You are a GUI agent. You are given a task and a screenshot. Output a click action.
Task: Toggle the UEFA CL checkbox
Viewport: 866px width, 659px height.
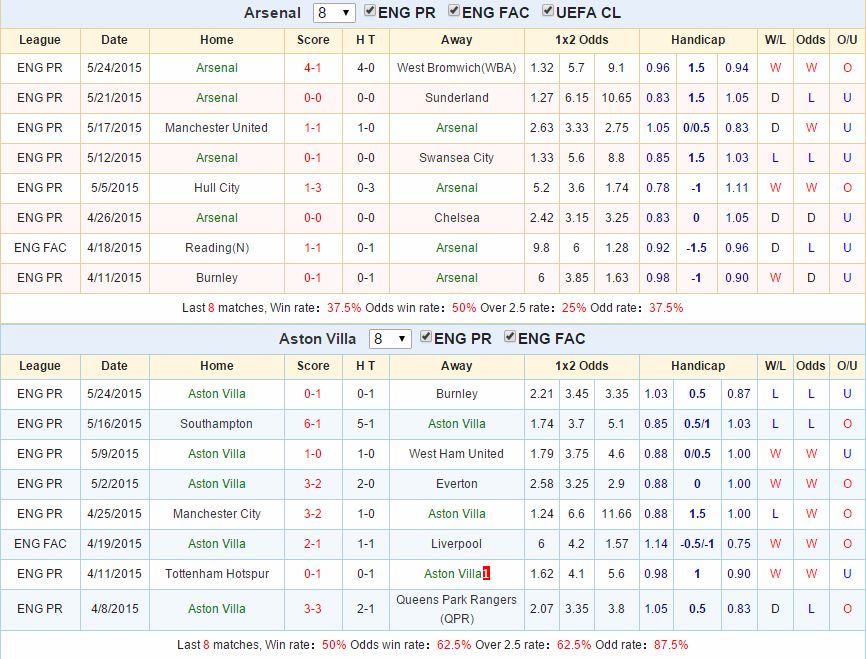click(x=548, y=10)
